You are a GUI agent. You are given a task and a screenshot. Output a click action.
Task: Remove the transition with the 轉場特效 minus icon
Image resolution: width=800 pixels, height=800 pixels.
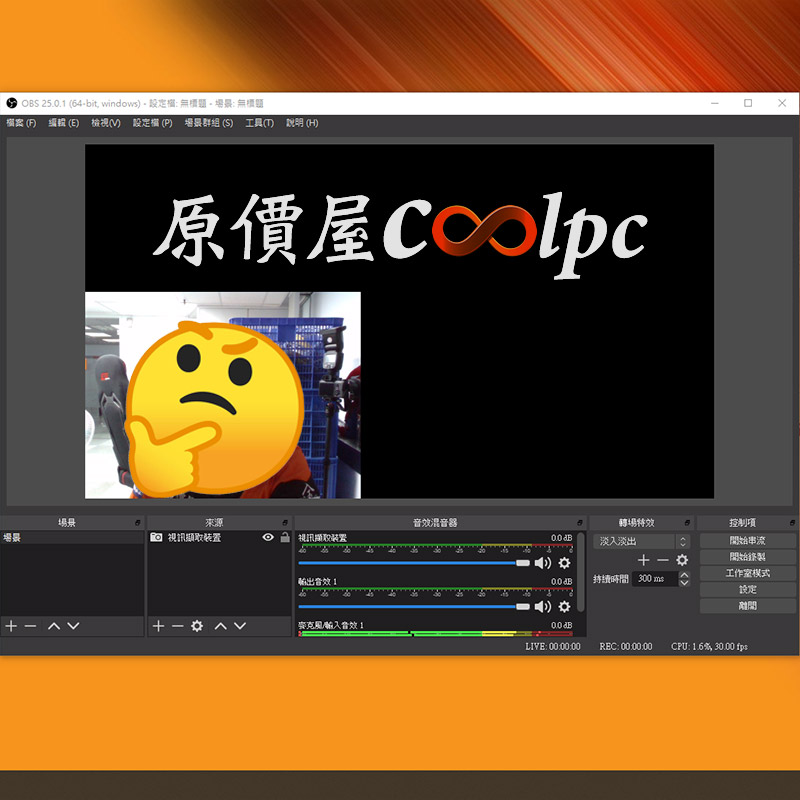pos(663,560)
